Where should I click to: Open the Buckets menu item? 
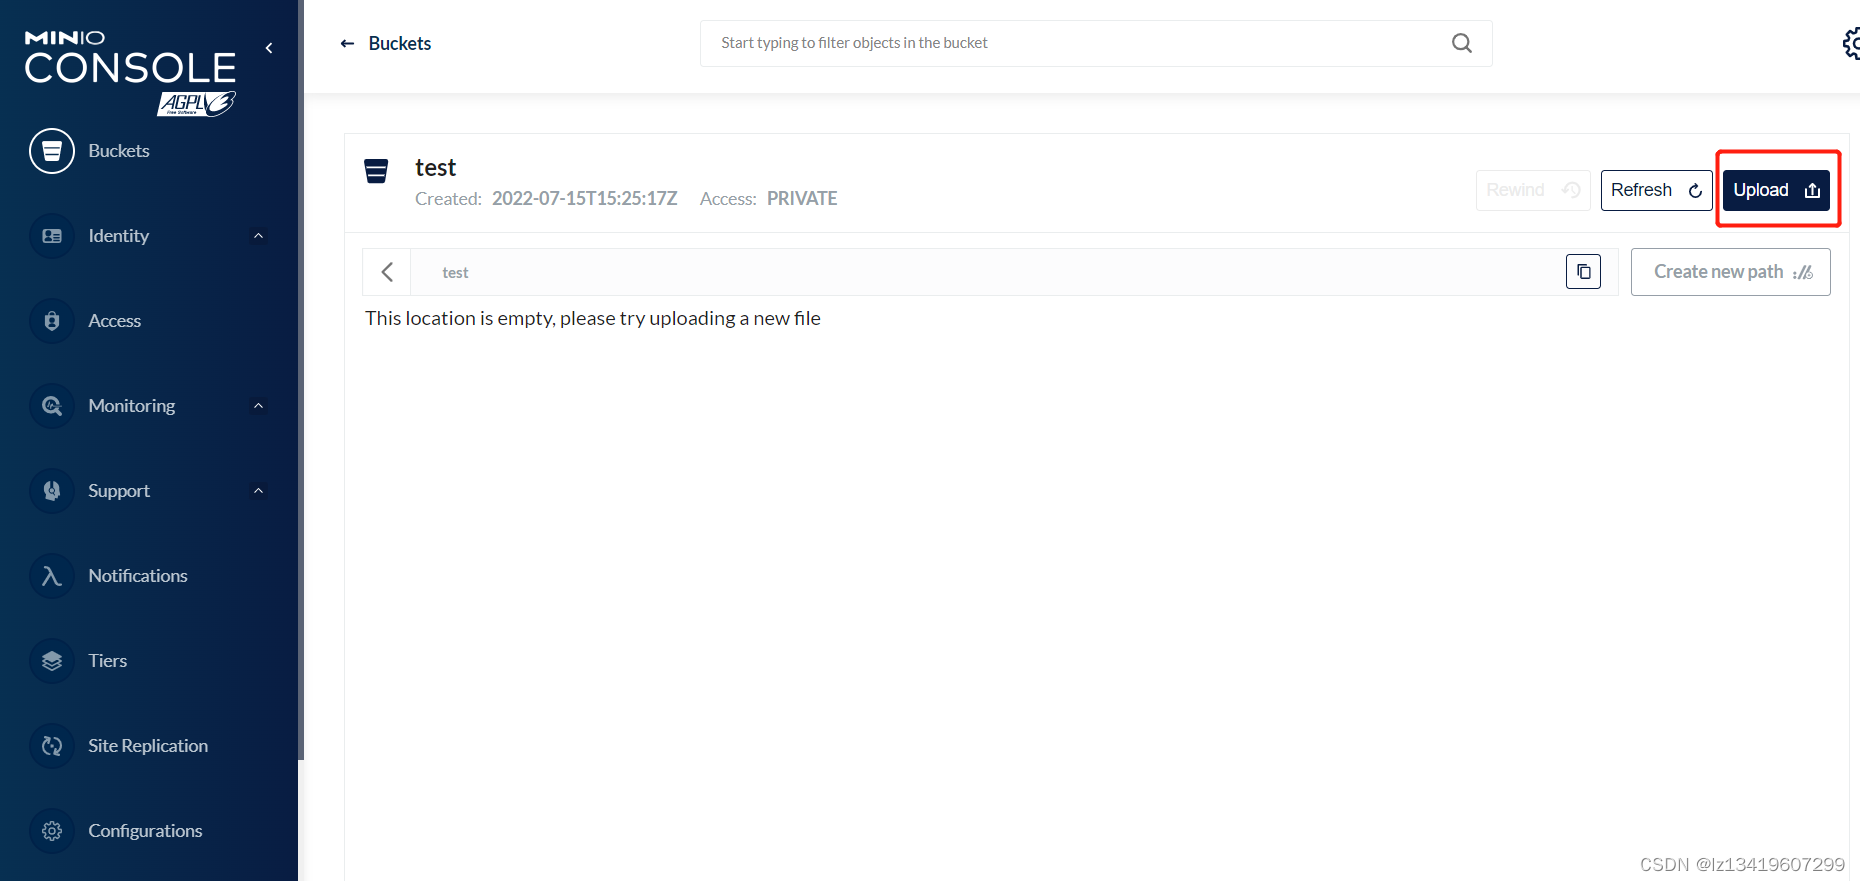tap(119, 151)
